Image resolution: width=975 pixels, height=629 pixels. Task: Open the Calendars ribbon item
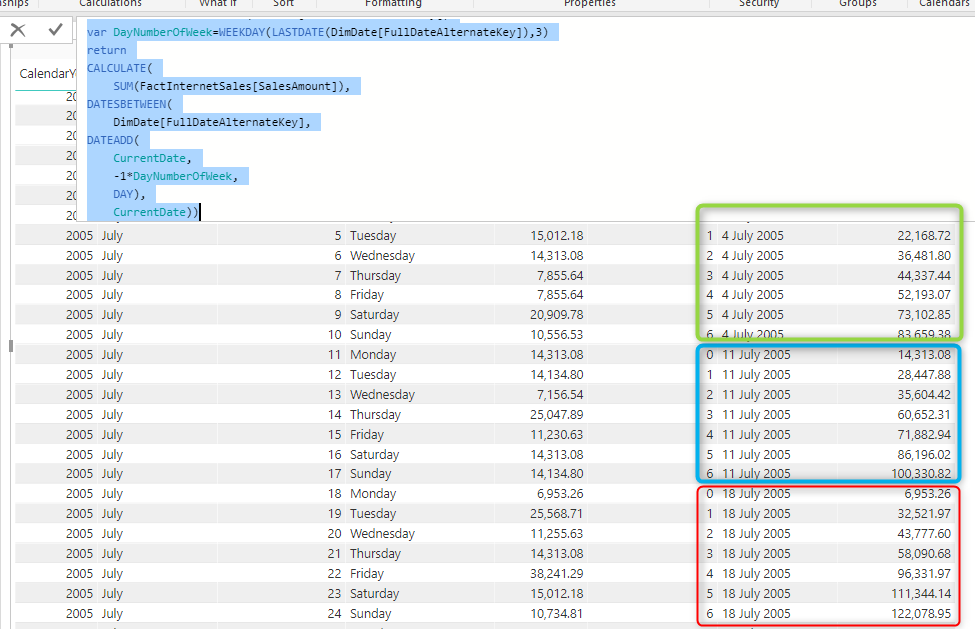coord(942,4)
